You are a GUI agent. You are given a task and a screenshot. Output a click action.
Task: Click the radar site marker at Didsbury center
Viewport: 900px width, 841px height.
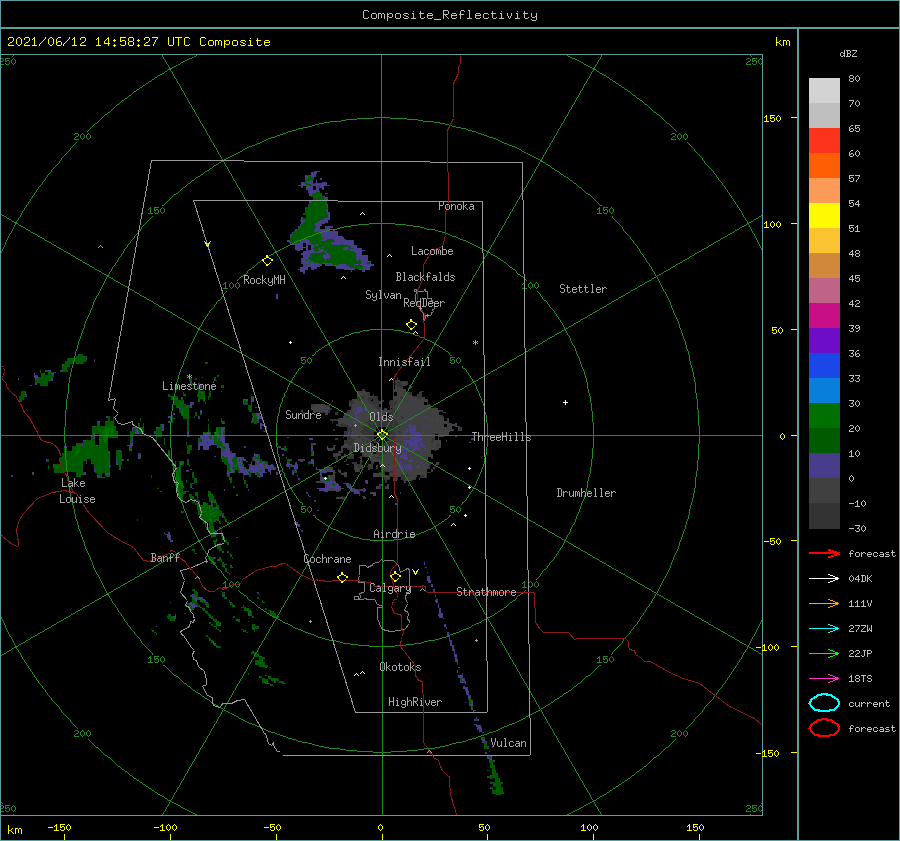[x=382, y=435]
